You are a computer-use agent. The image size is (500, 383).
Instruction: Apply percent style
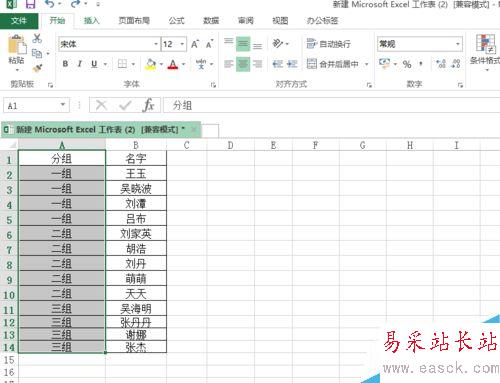click(x=407, y=64)
